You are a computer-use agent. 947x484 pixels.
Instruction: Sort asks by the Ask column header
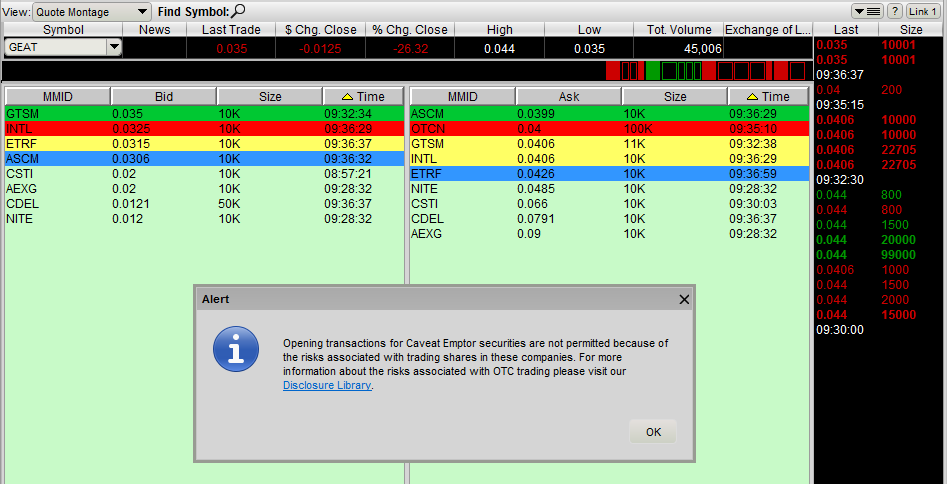(569, 97)
